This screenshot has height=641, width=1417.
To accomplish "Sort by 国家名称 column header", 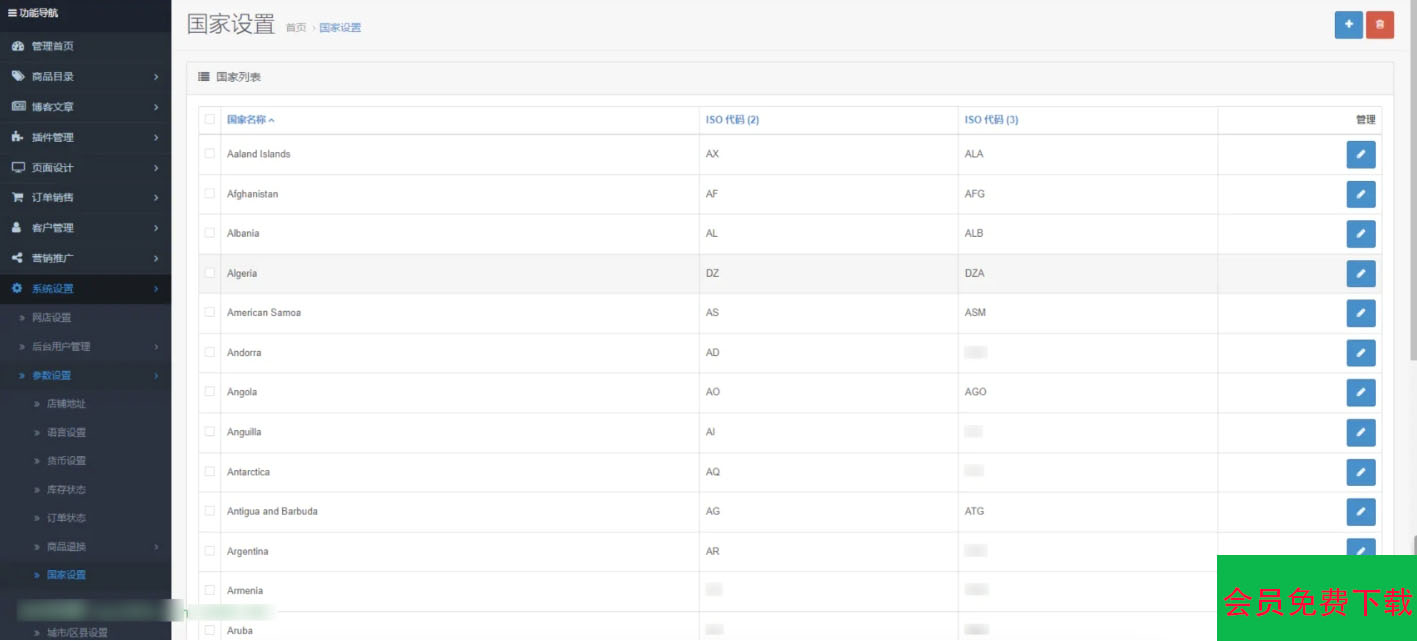I will point(250,119).
